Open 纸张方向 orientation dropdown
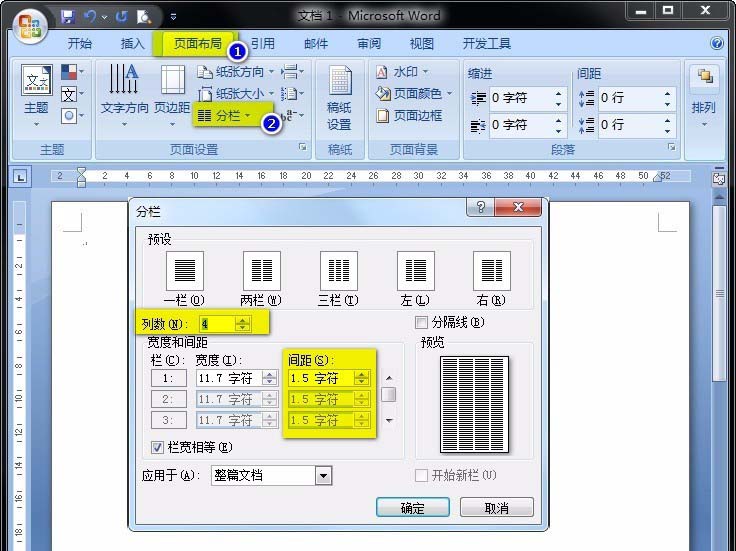 pos(236,72)
